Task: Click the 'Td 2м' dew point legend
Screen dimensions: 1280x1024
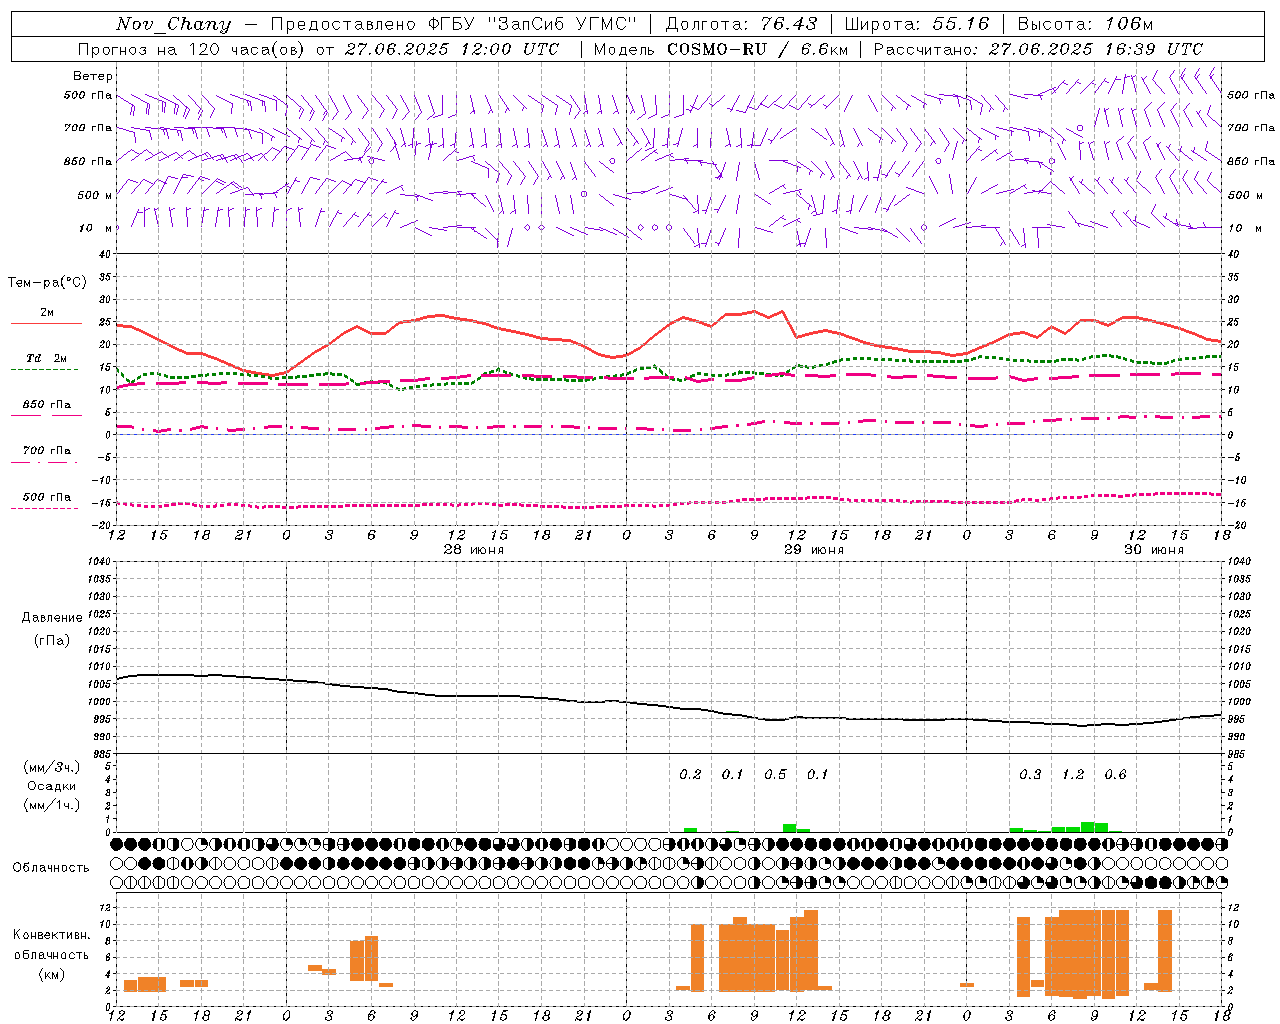Action: coord(46,358)
